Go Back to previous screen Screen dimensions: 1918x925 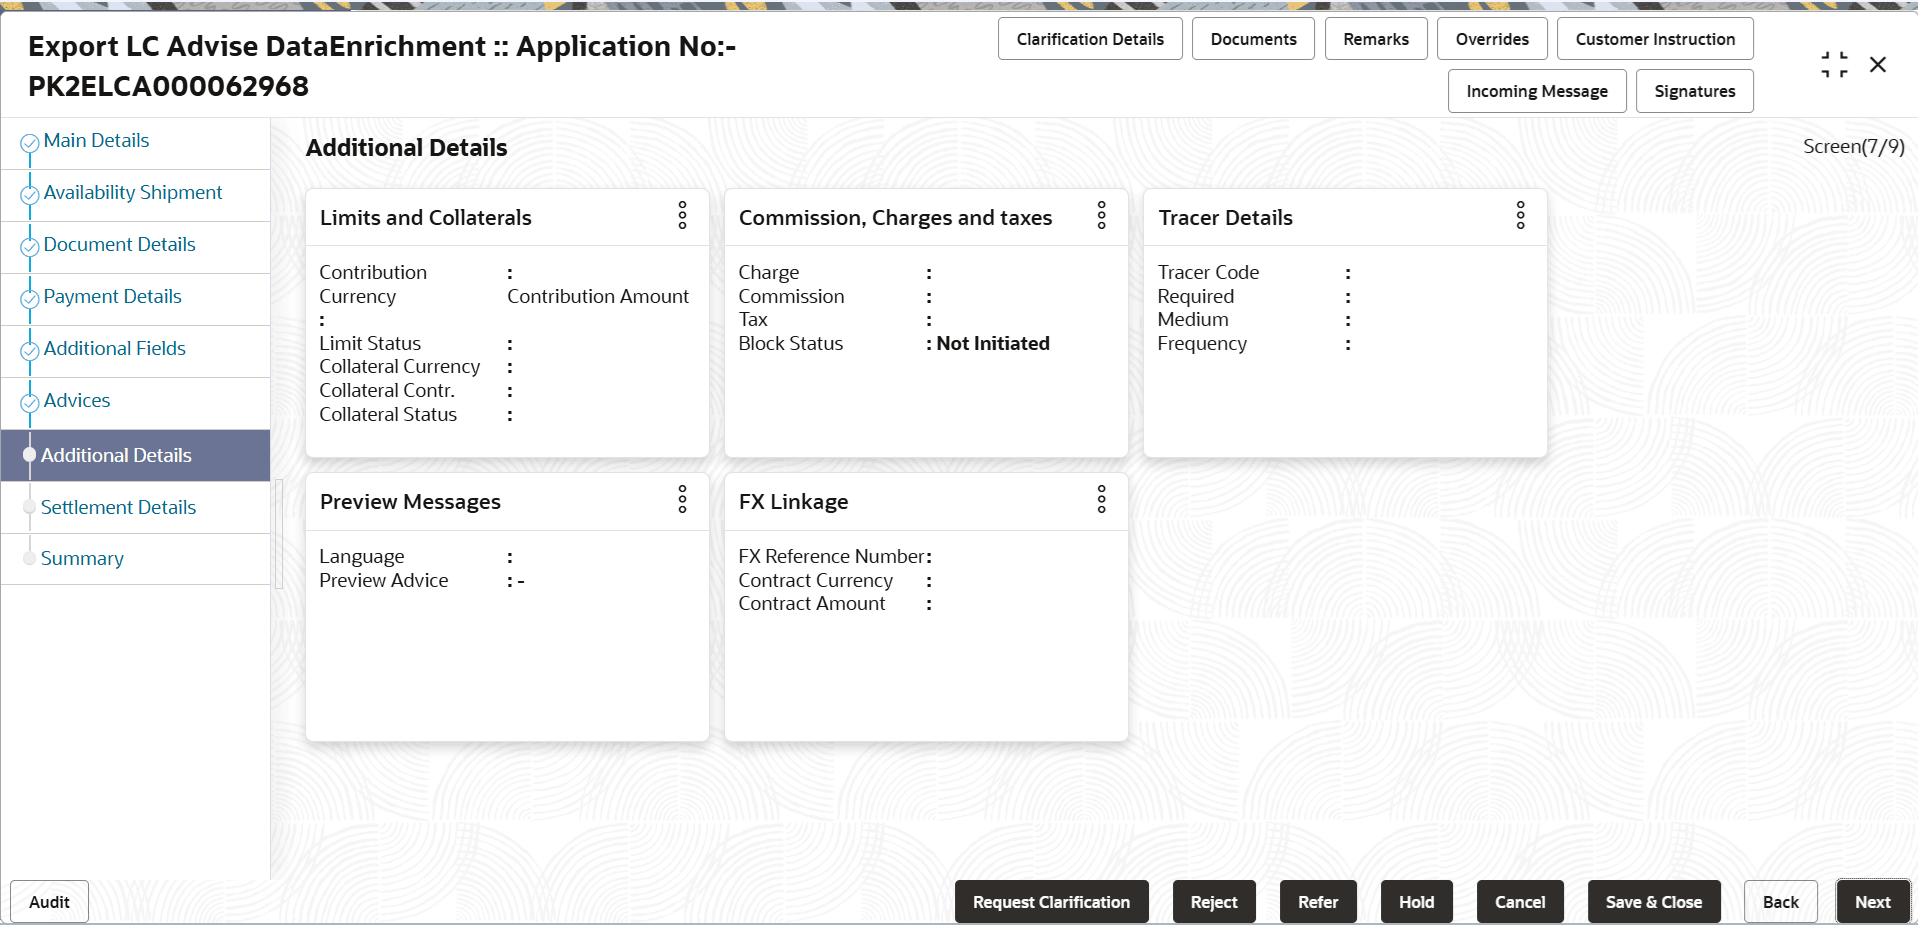tap(1780, 902)
